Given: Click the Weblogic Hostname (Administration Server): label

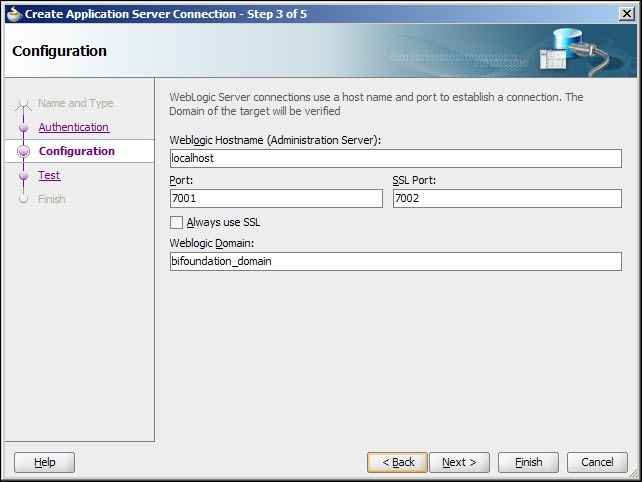Looking at the screenshot, I should coord(275,140).
